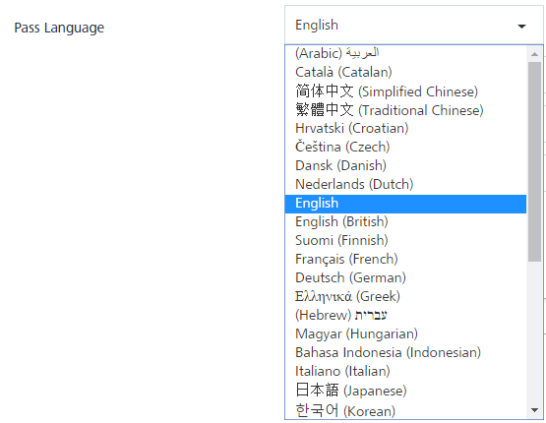The image size is (546, 423).
Task: Pick Nederlands (Dutch) option
Action: point(406,184)
